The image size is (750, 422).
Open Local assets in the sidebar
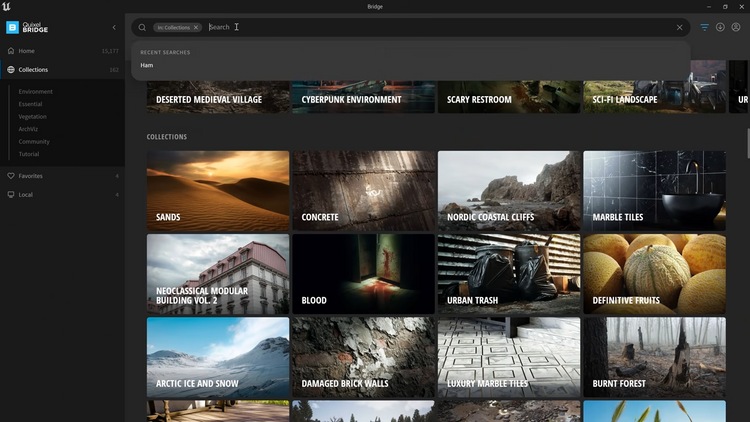click(x=62, y=195)
